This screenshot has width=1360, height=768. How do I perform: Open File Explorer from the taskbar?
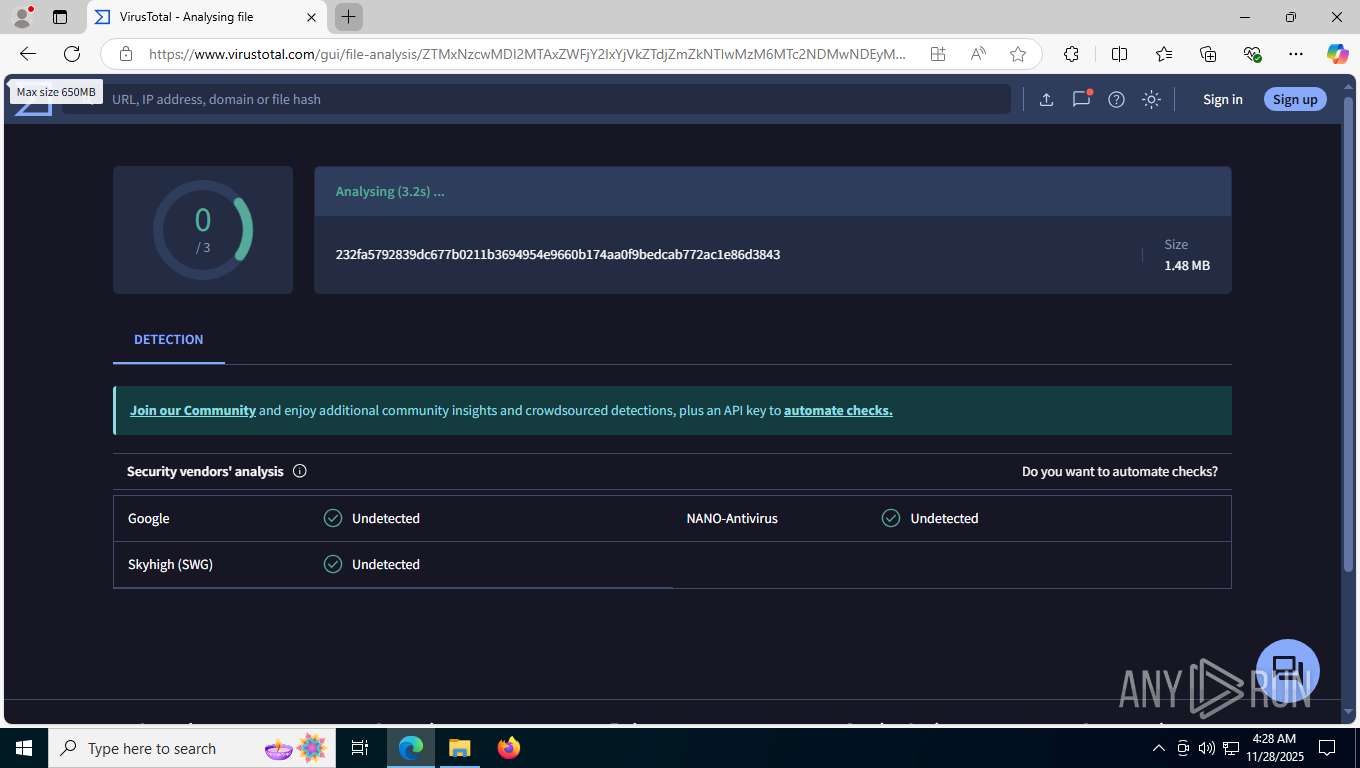(459, 748)
